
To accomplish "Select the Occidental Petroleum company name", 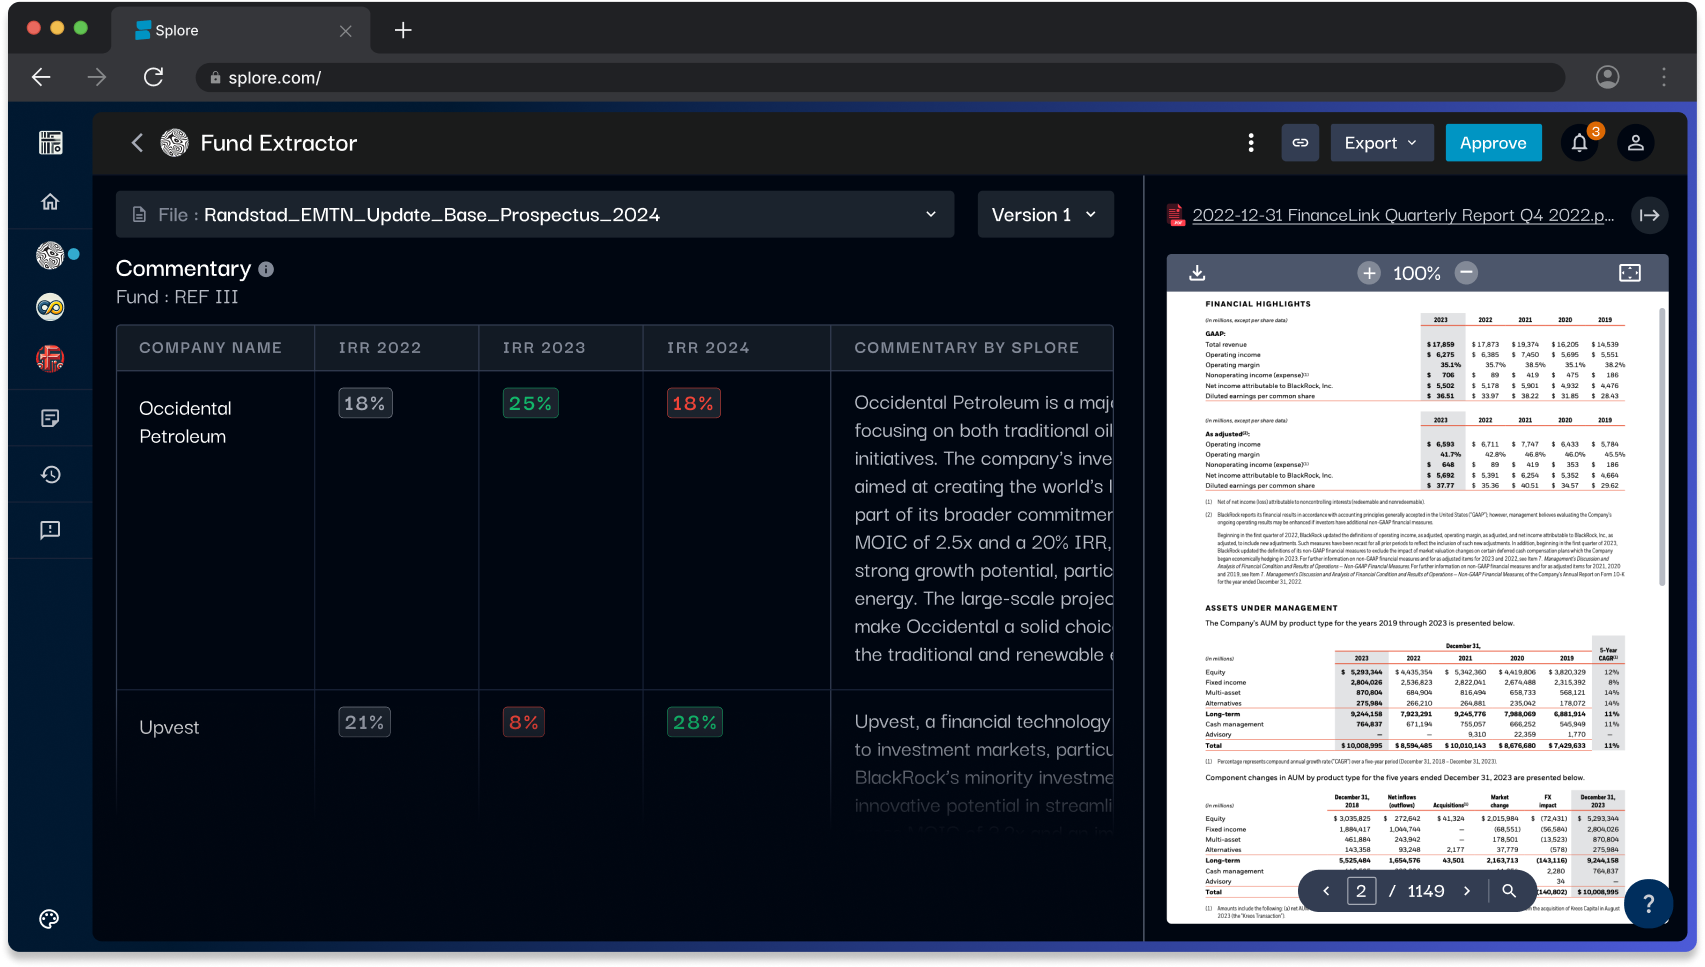I will [185, 422].
